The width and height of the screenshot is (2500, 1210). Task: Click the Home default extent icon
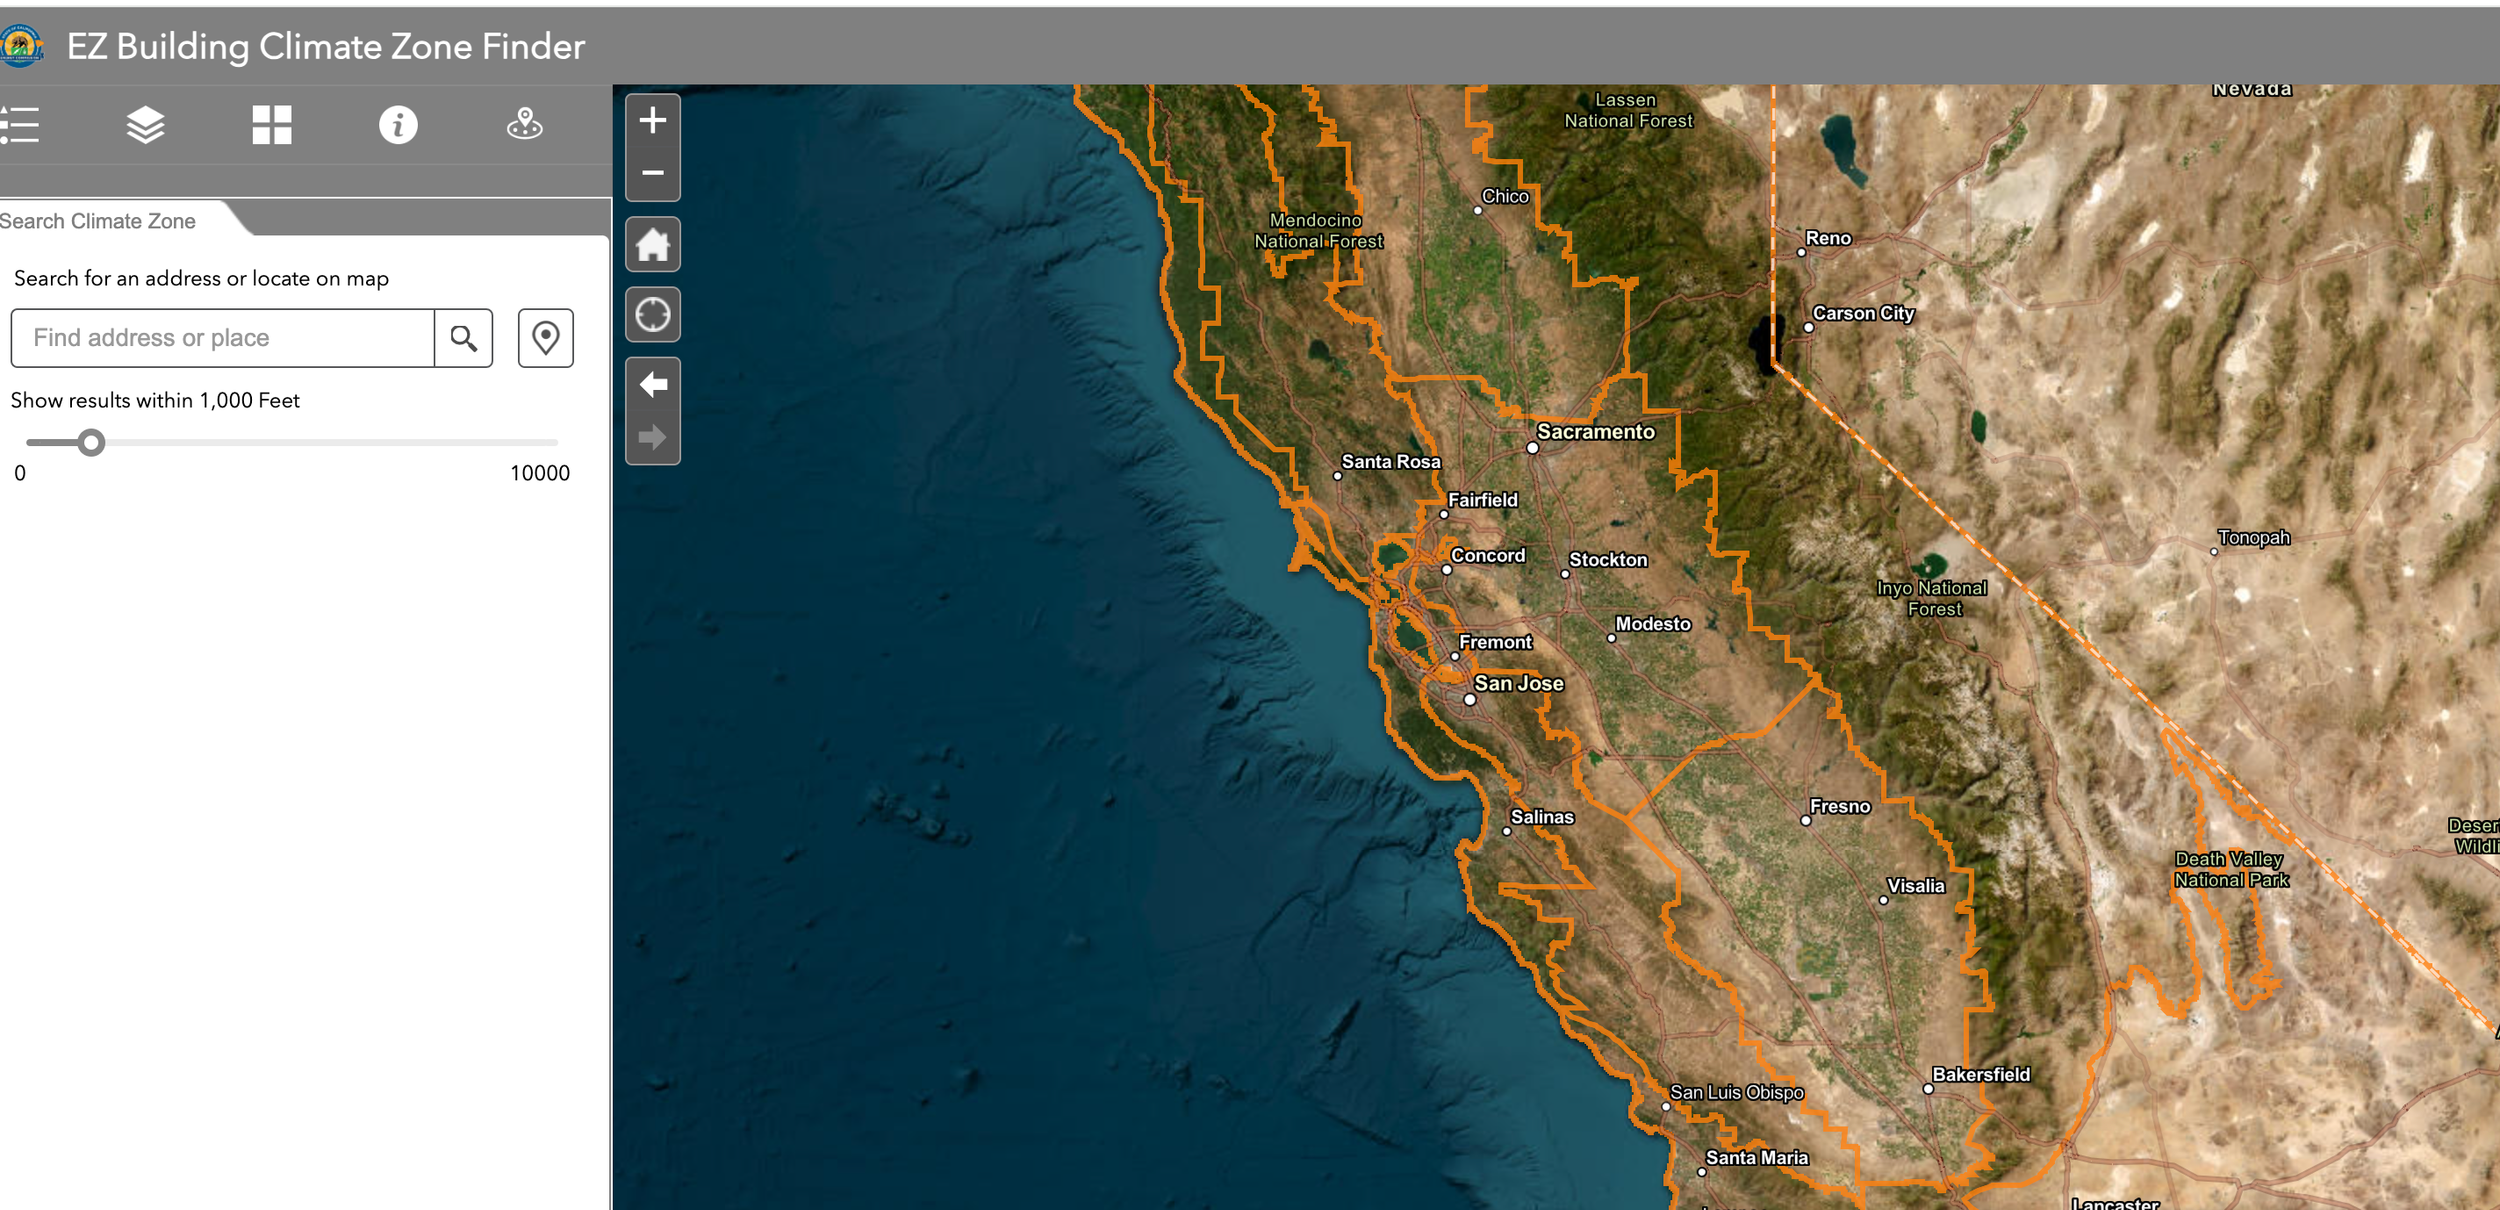tap(653, 244)
